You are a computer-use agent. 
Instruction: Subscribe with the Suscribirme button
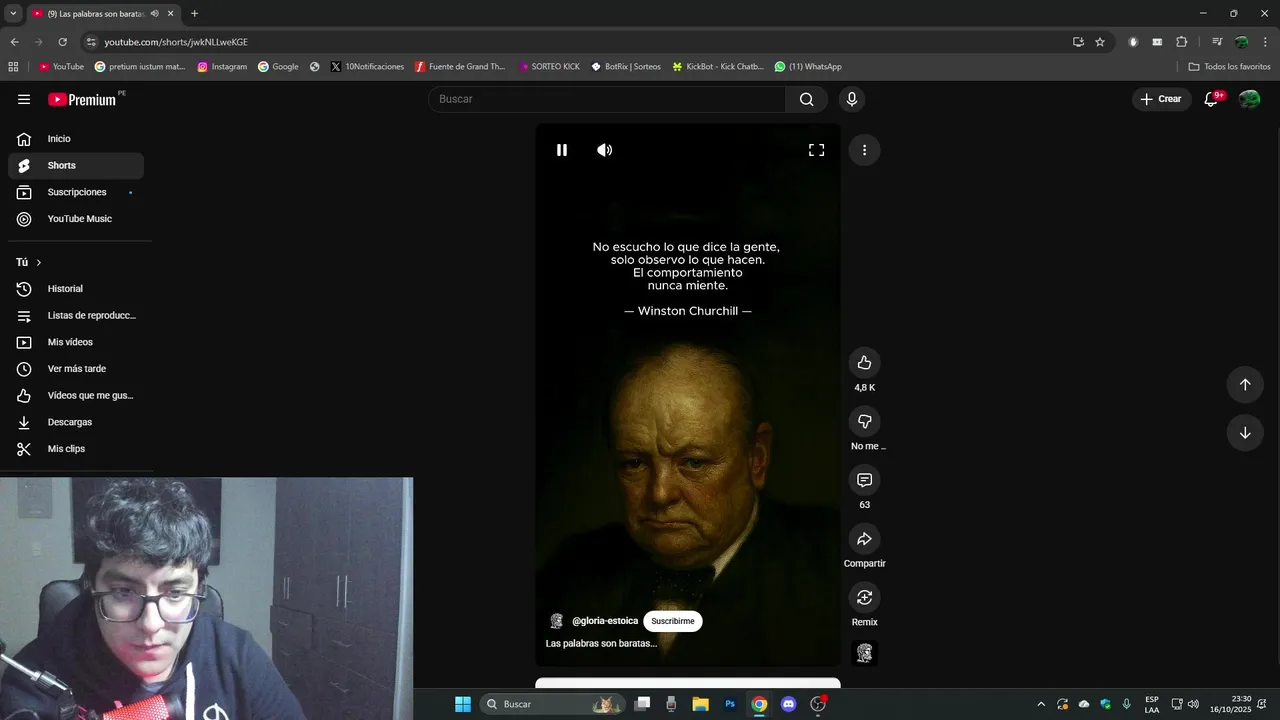(673, 621)
